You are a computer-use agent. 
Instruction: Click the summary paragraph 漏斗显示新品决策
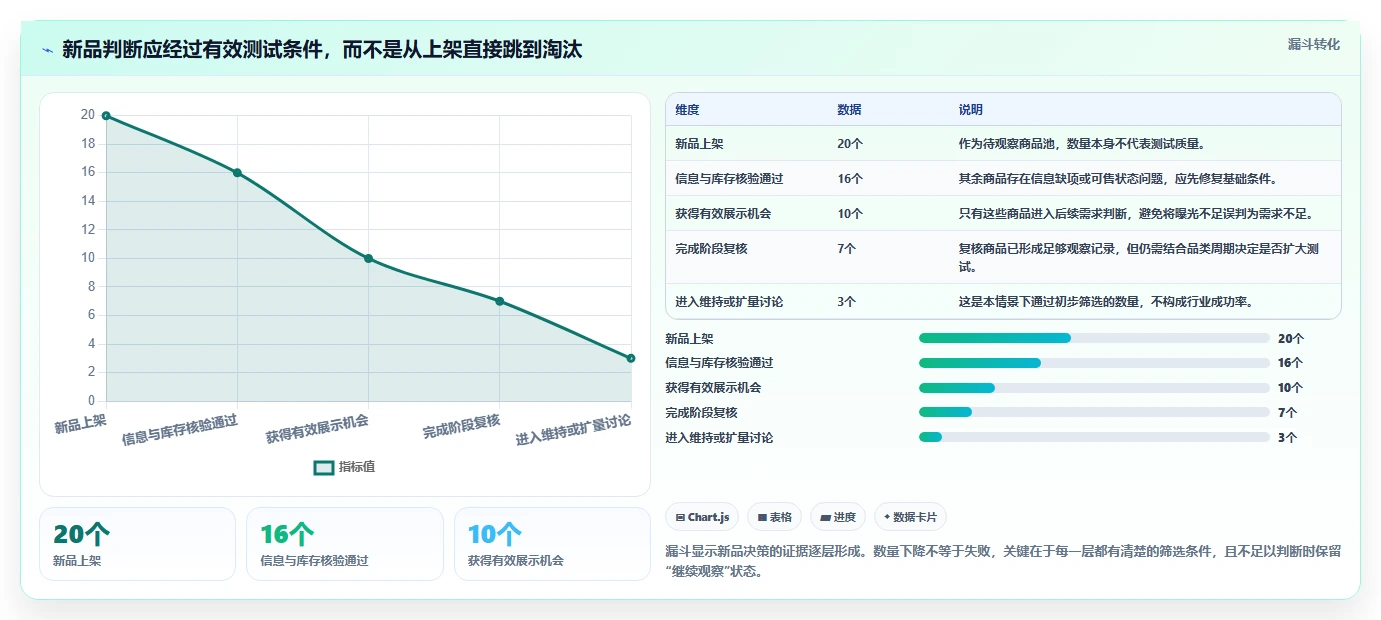[1002, 561]
